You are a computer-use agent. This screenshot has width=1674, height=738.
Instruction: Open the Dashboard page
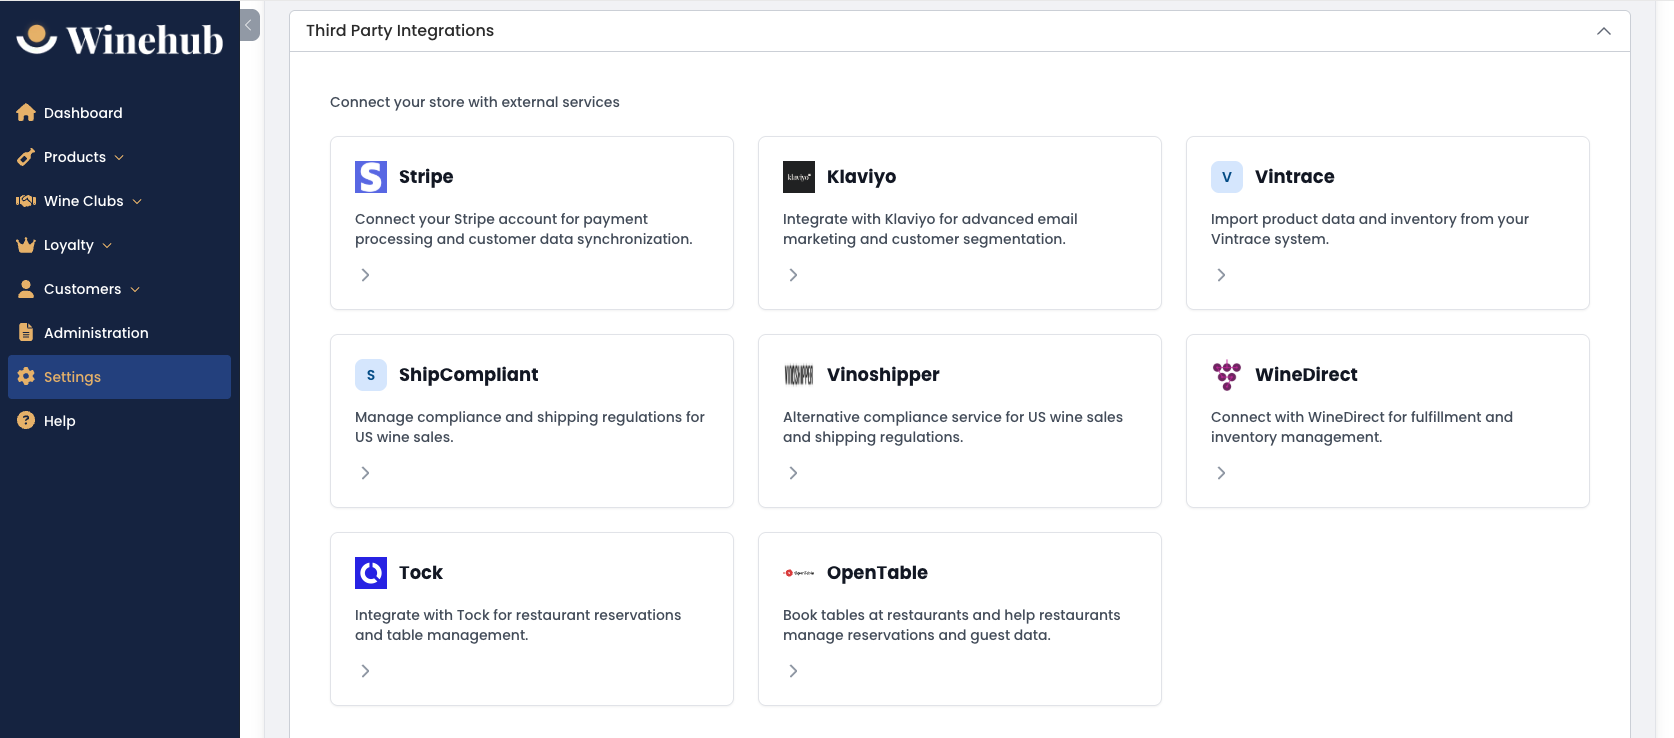coord(83,113)
